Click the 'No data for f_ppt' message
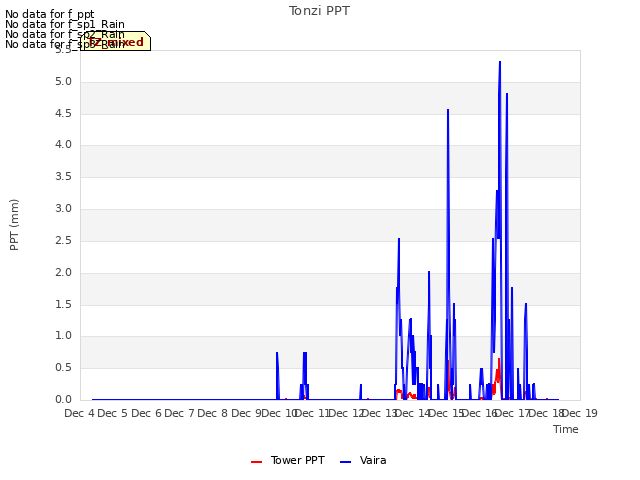The width and height of the screenshot is (640, 480). 50,15
